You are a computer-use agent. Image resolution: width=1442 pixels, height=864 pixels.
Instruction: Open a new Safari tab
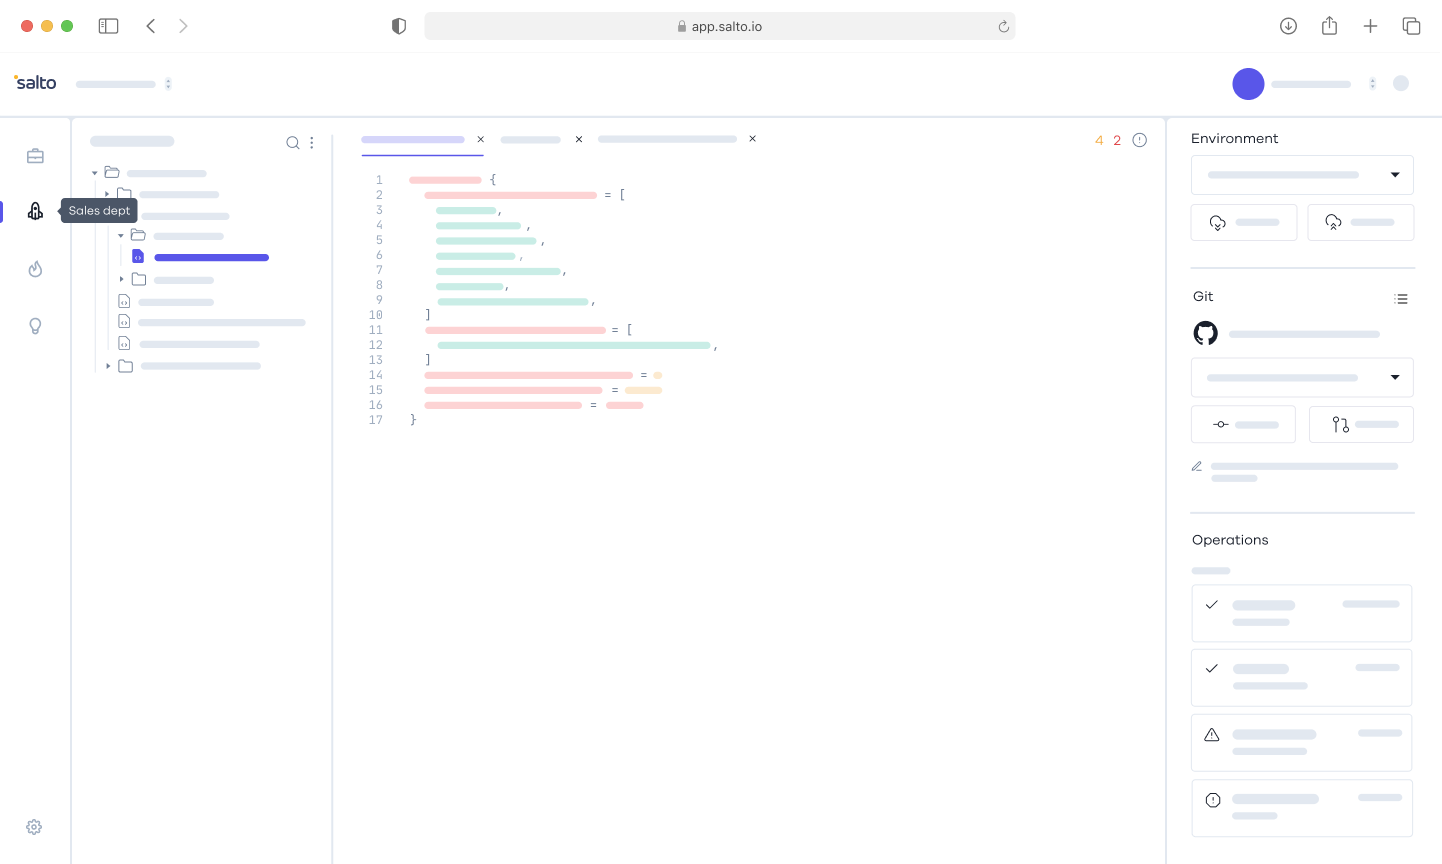point(1370,26)
